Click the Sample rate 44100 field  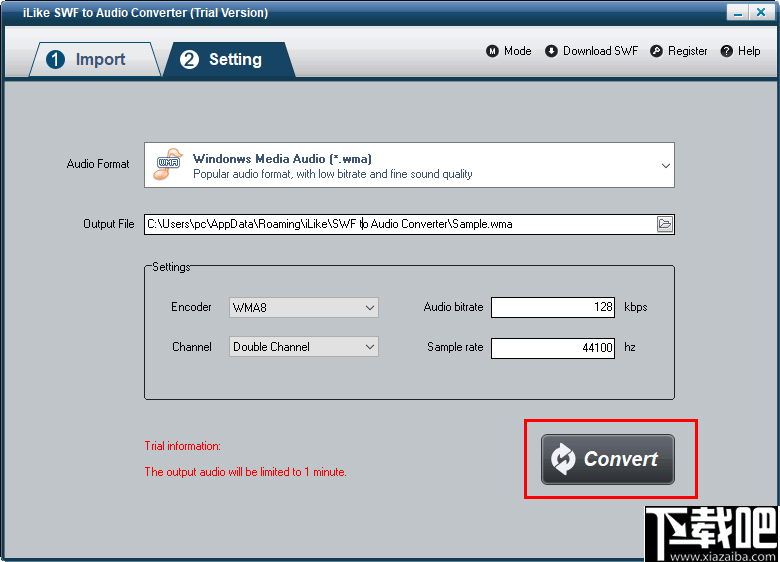click(x=553, y=348)
